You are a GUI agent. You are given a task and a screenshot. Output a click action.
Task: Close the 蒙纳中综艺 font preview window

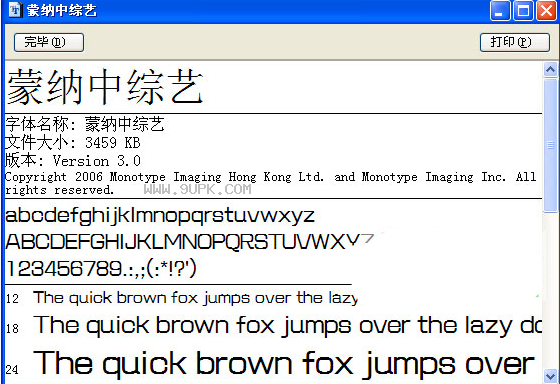546,10
